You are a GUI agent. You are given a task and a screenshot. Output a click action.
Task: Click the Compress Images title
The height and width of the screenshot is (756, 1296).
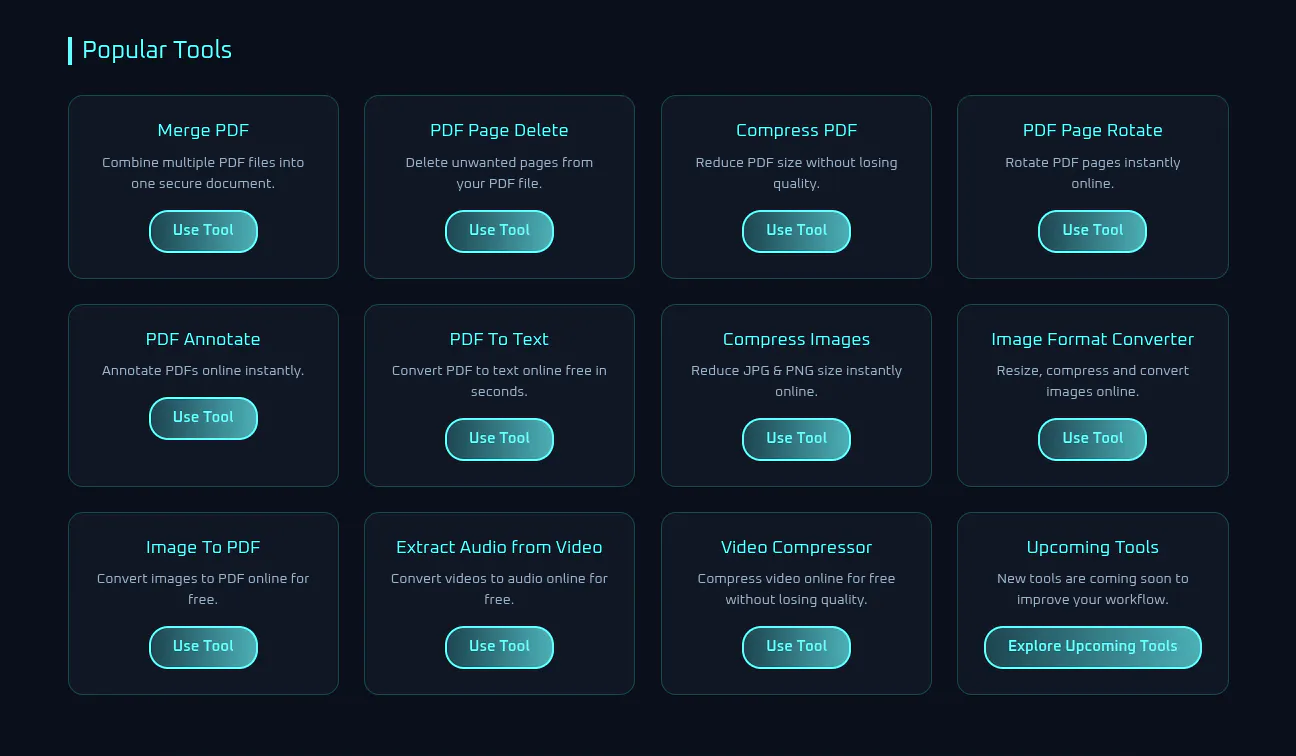796,339
